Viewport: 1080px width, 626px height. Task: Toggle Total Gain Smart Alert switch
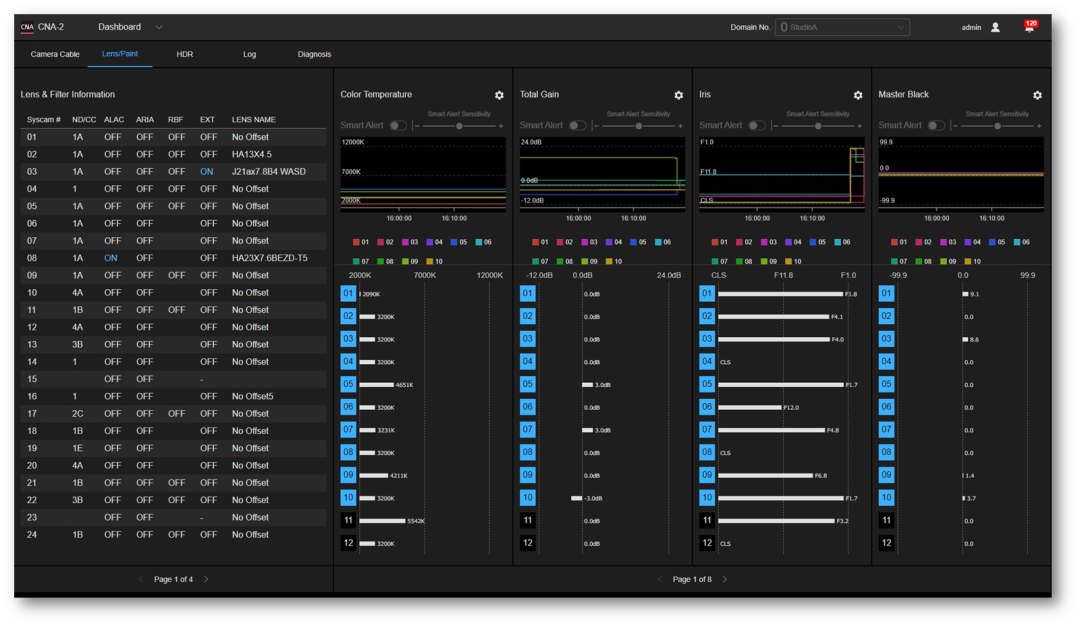(x=577, y=125)
